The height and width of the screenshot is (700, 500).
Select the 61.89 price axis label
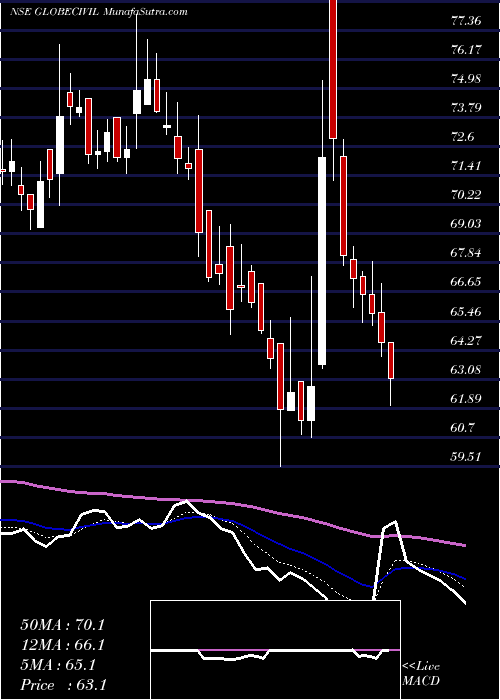pyautogui.click(x=466, y=399)
